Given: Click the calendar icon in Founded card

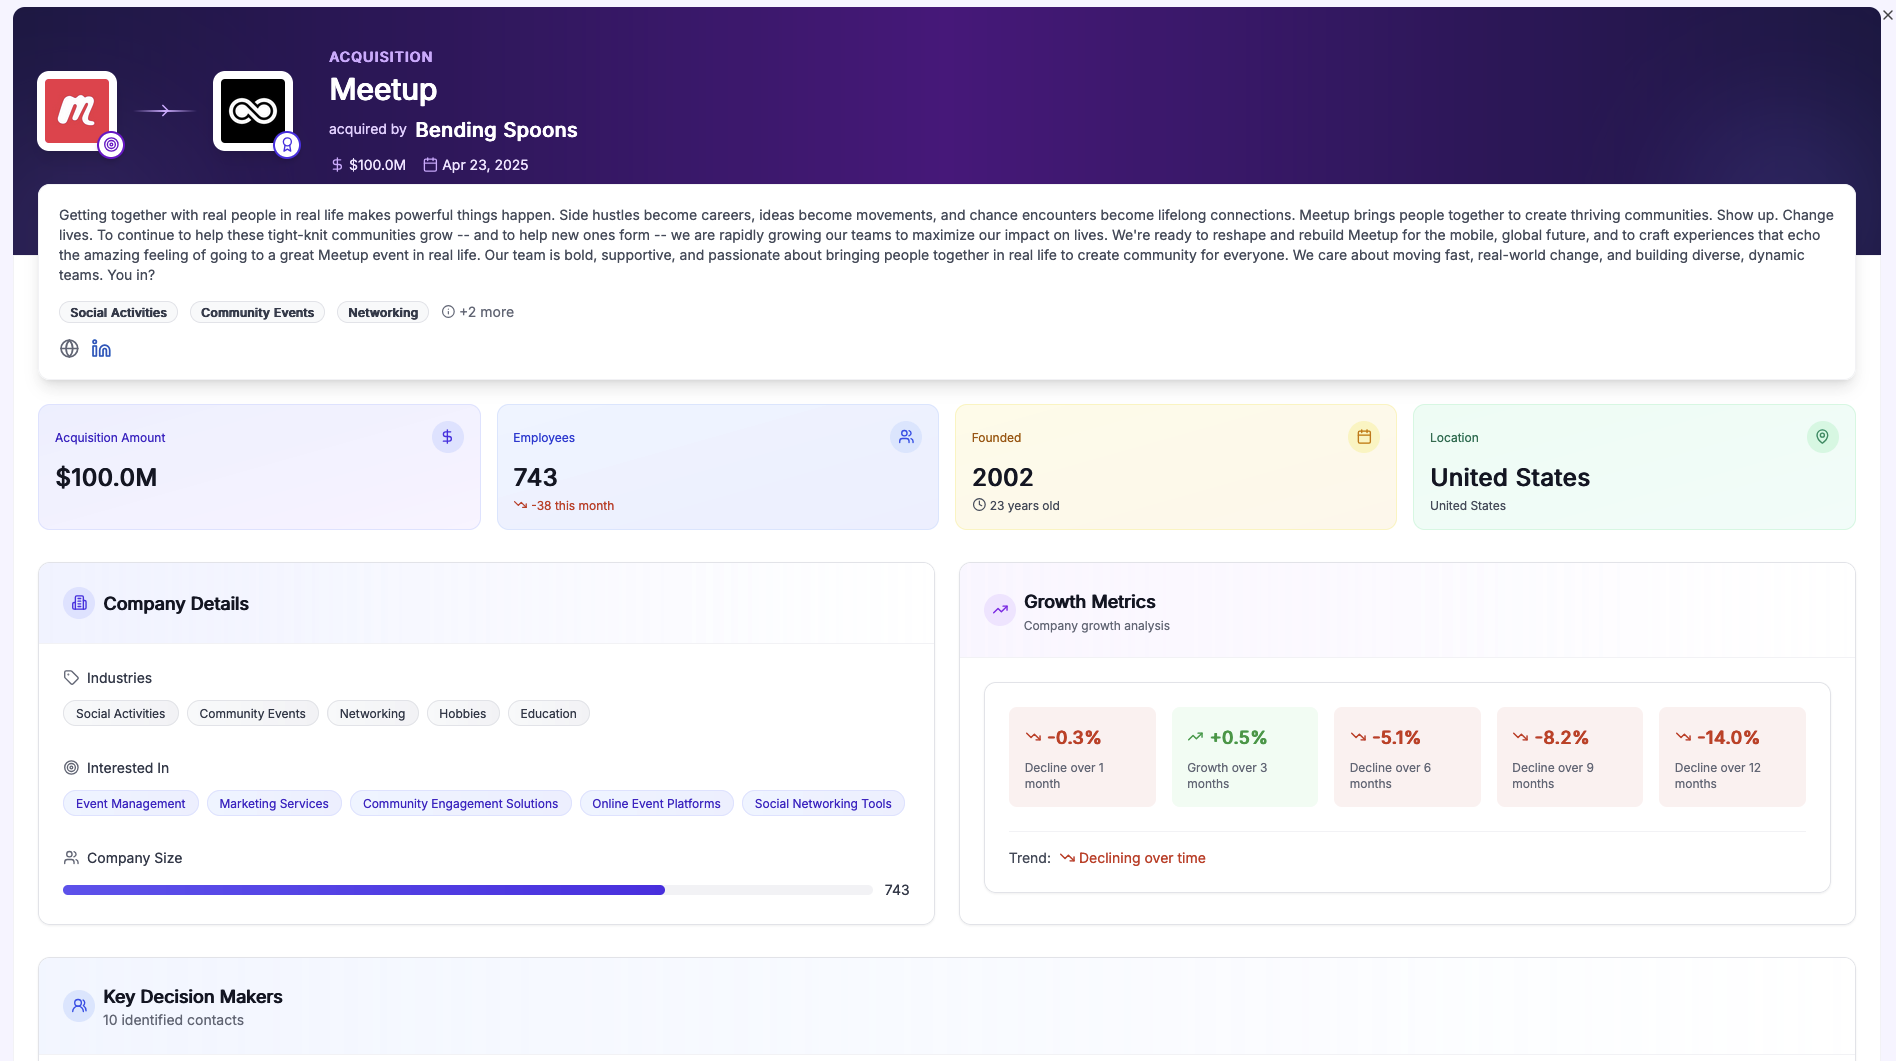Looking at the screenshot, I should [1364, 437].
